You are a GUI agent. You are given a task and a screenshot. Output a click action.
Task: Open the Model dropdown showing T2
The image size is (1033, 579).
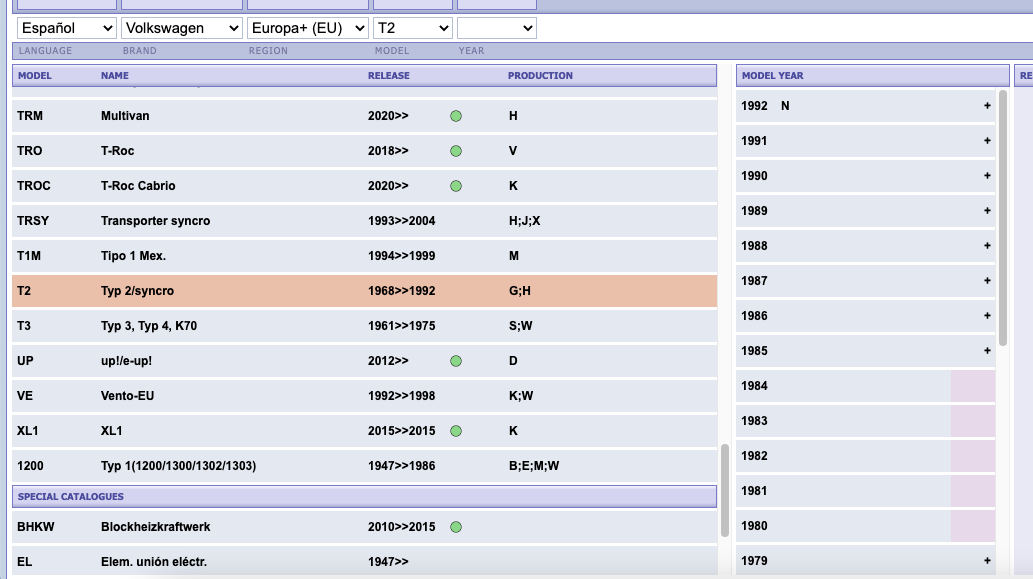pyautogui.click(x=413, y=28)
